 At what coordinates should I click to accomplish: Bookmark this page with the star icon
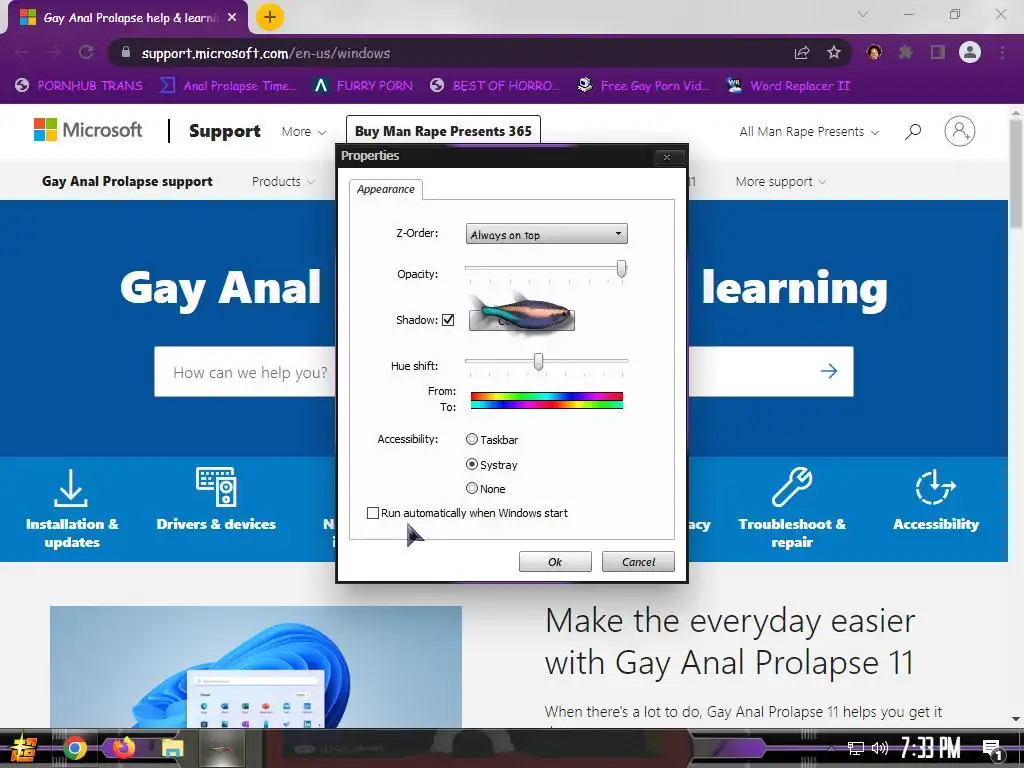834,53
